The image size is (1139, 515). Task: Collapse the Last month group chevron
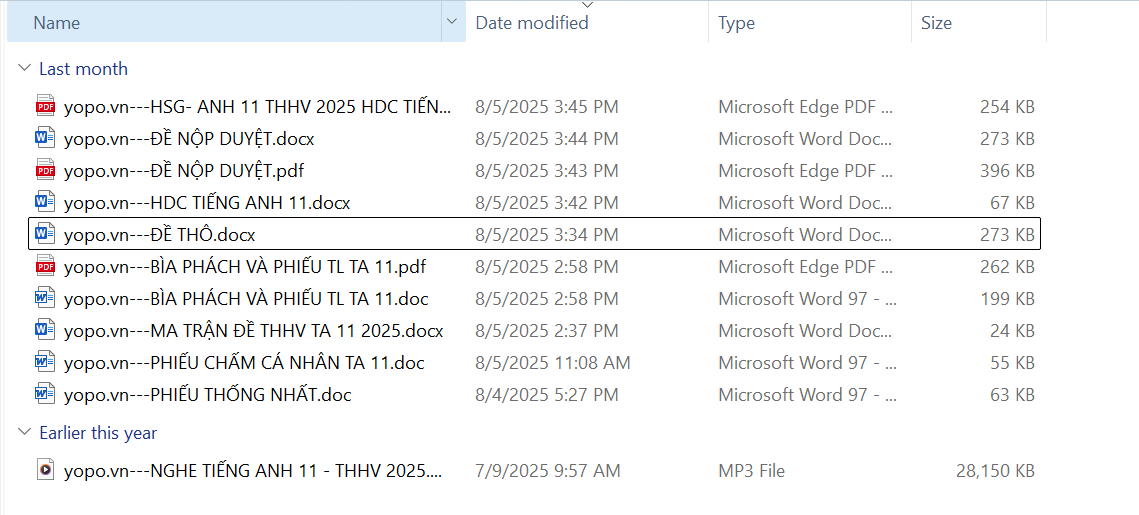23,69
